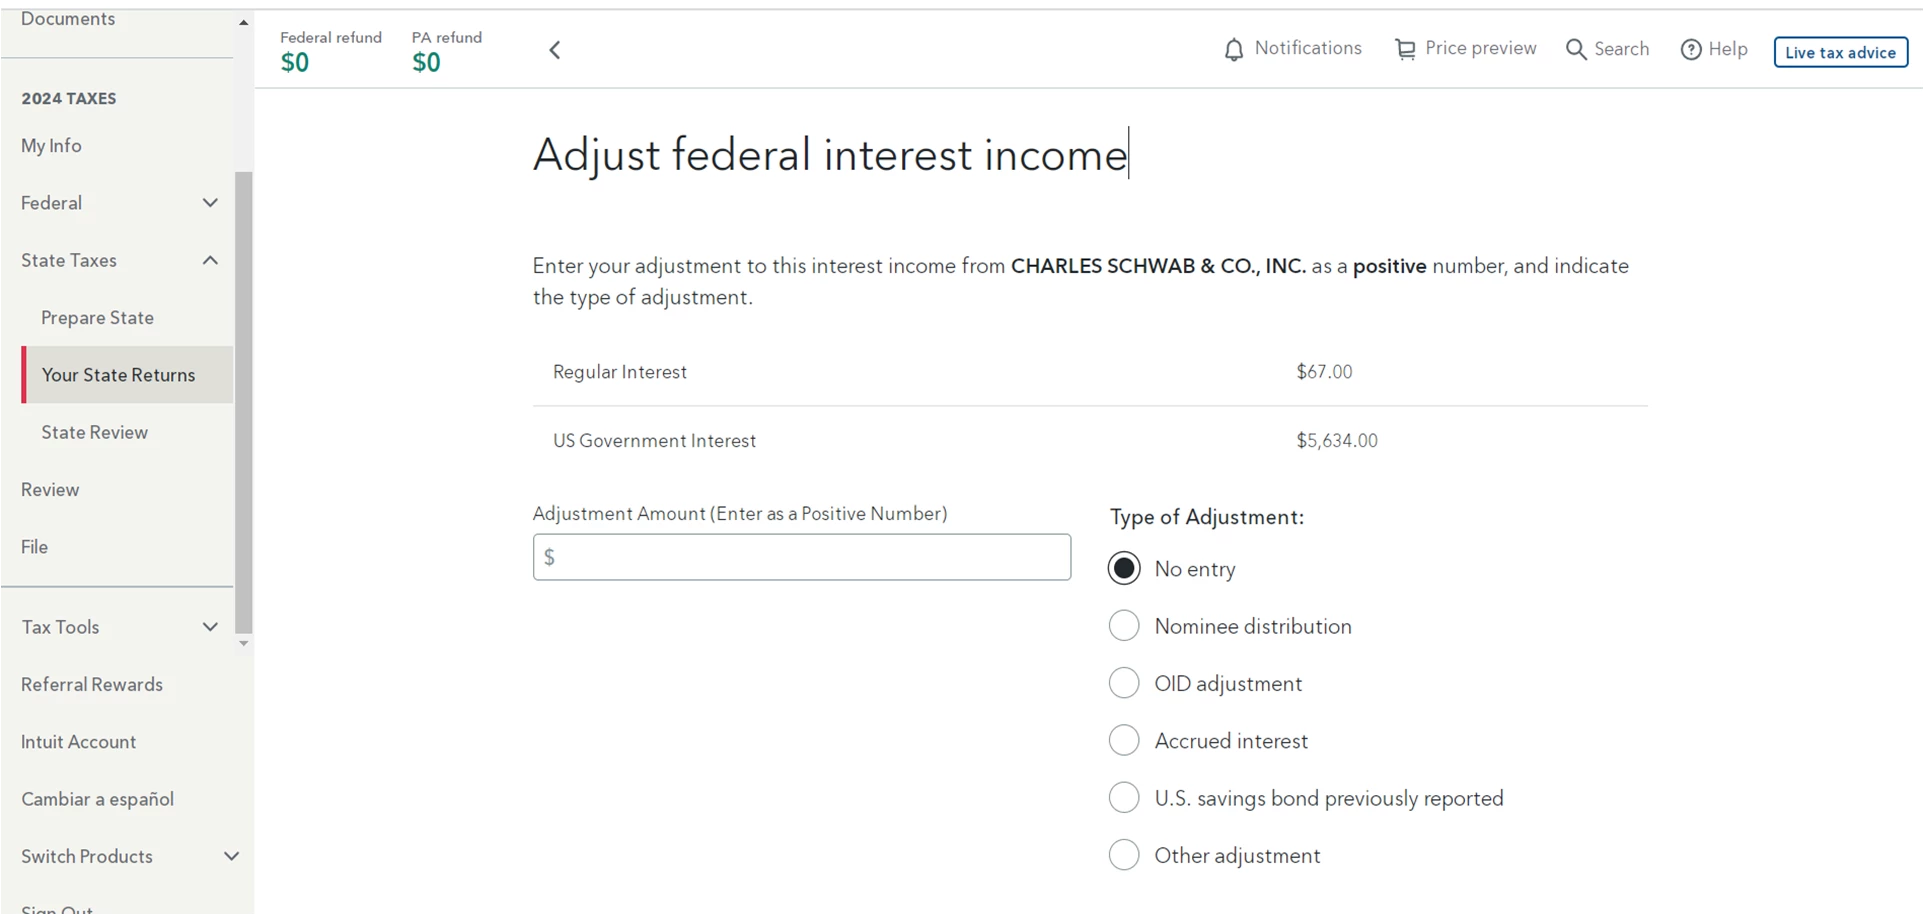Choose the Accrued interest adjustment type

(1124, 741)
